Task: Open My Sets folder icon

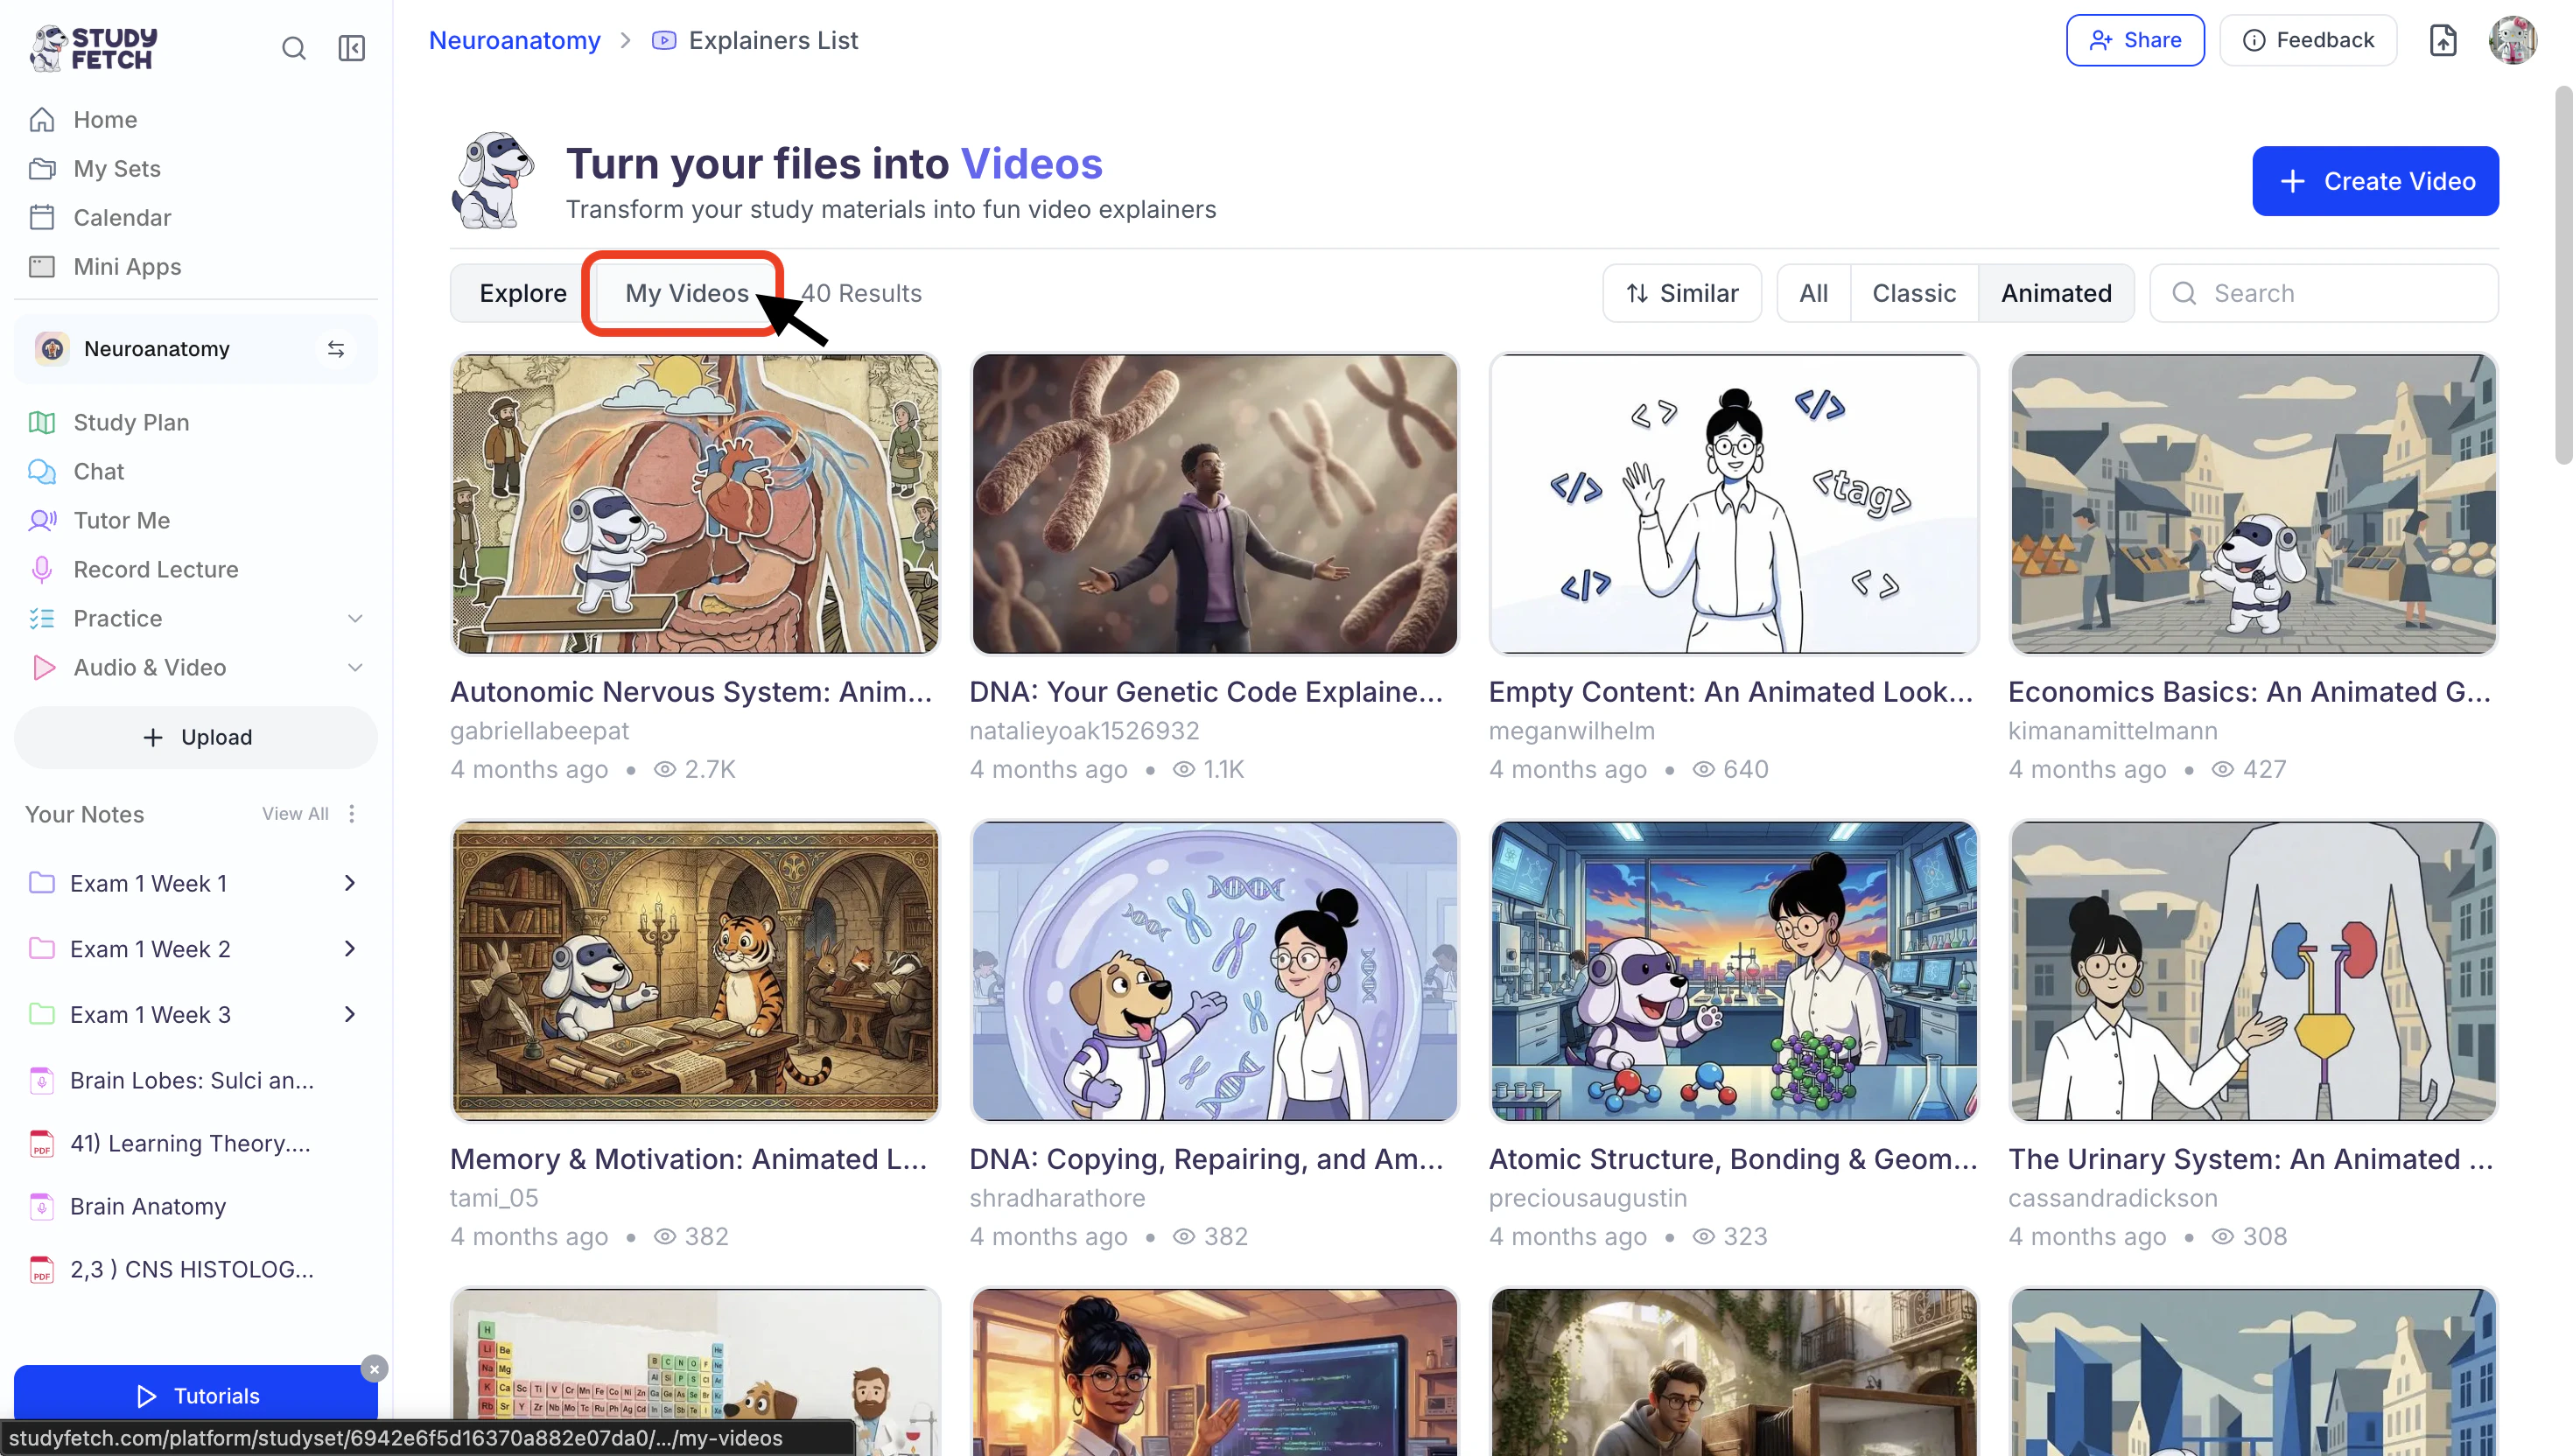Action: [x=42, y=169]
